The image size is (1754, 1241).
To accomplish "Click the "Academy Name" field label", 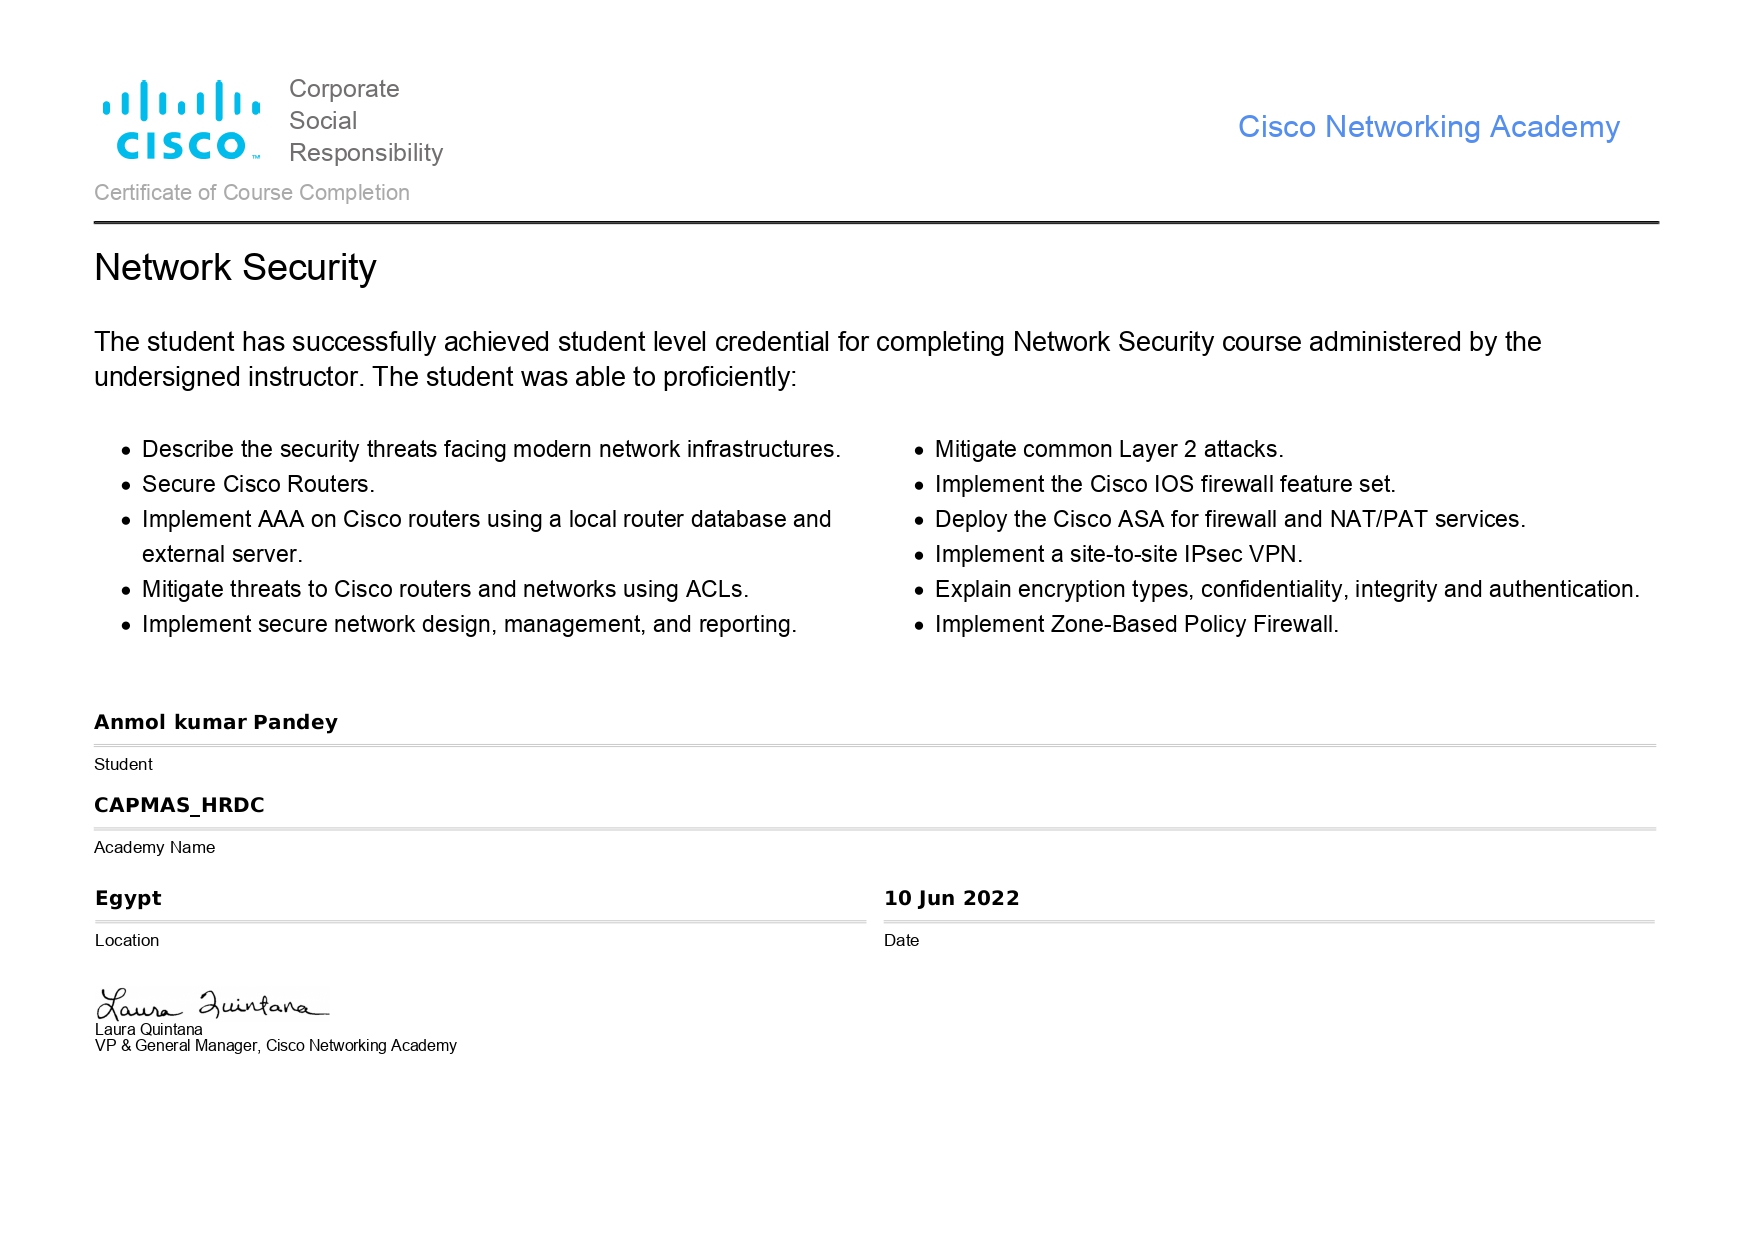I will point(155,848).
